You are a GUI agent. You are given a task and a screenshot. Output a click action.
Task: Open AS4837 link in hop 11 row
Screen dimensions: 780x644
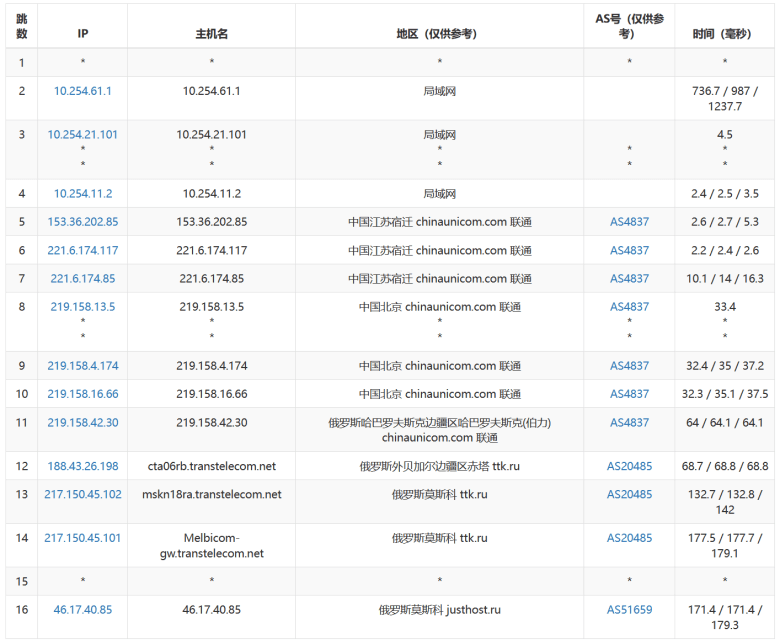coord(629,423)
